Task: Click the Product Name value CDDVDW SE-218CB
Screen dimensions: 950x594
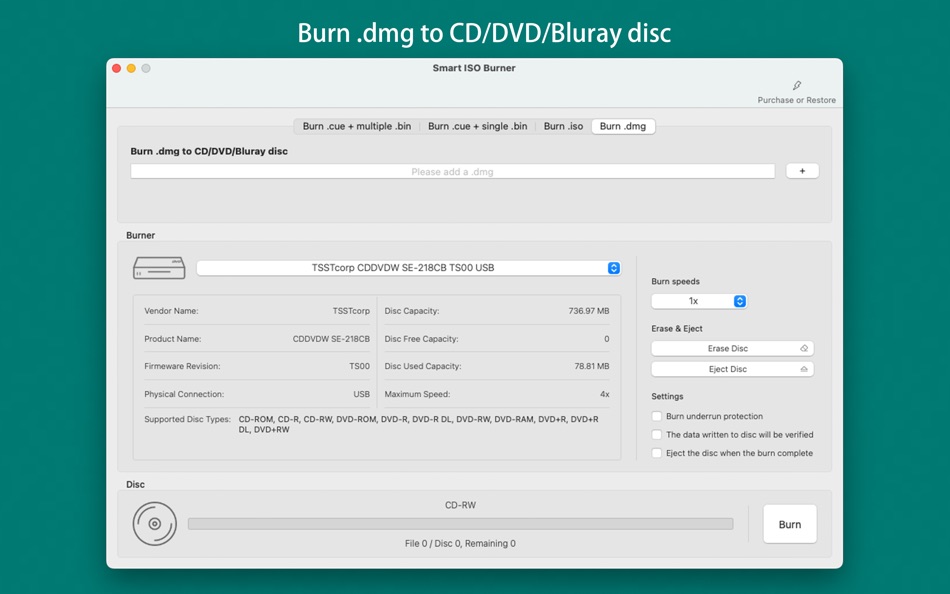Action: (331, 339)
